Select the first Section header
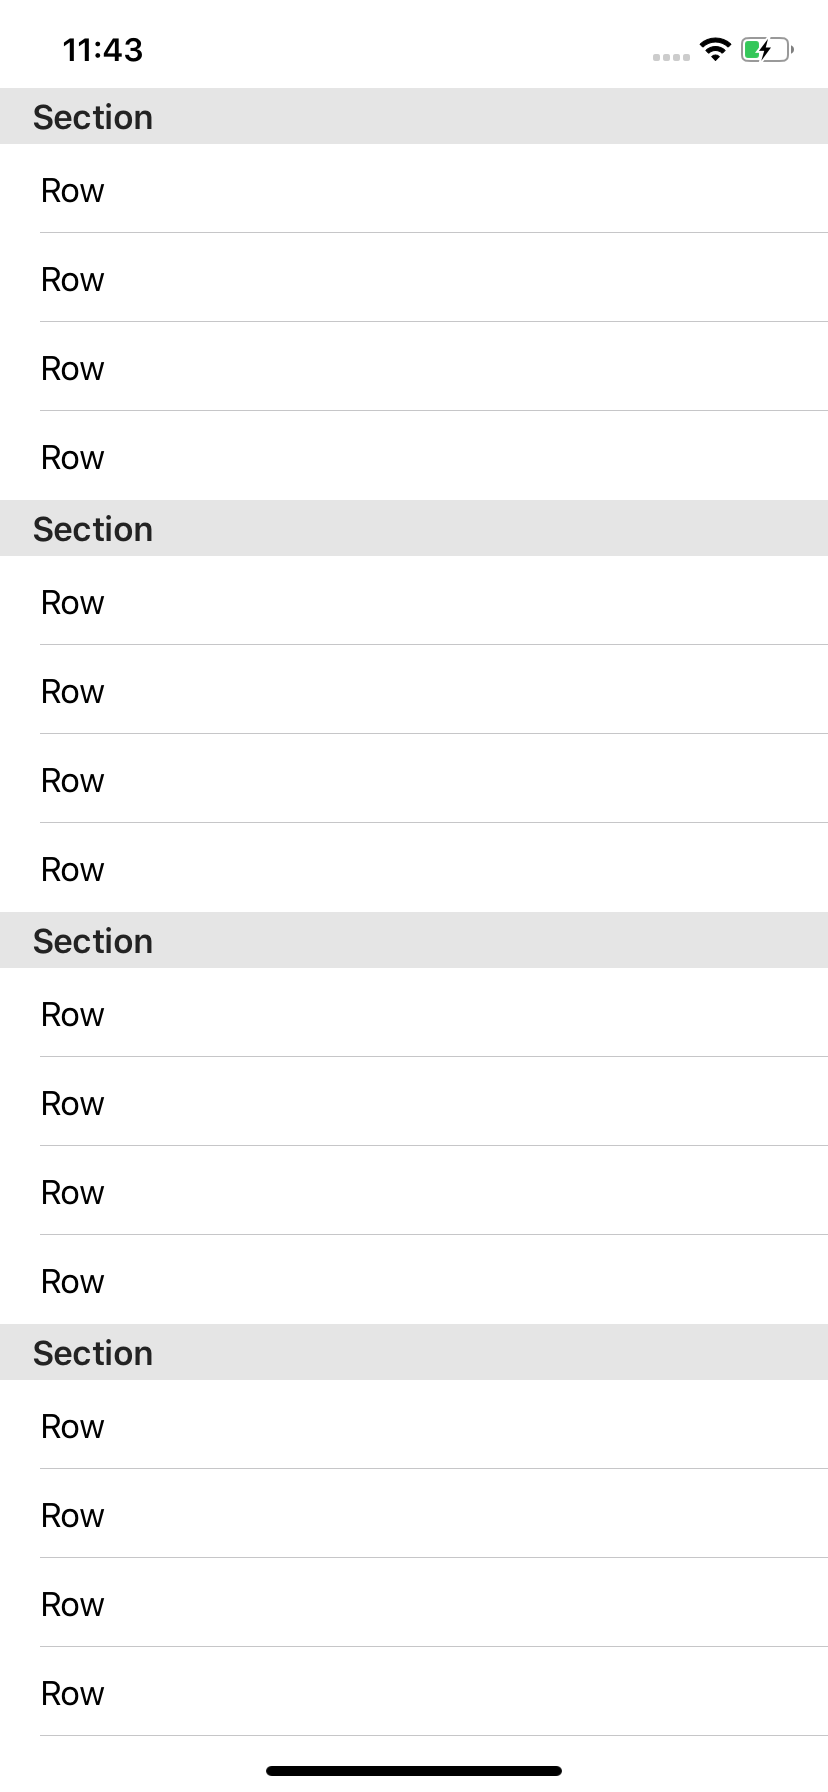 pyautogui.click(x=414, y=116)
